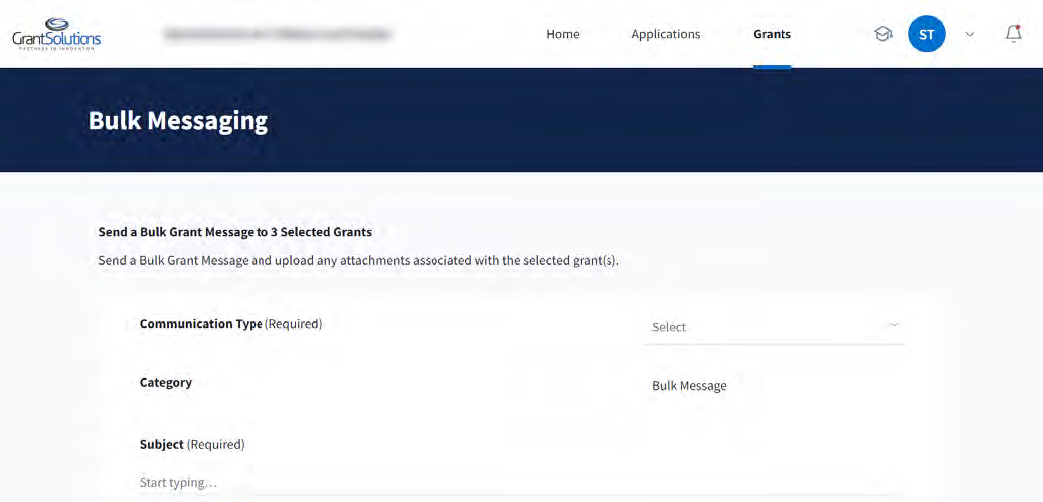Click the GrantSolutions logo
Screen dimensions: 1043x502
57,34
